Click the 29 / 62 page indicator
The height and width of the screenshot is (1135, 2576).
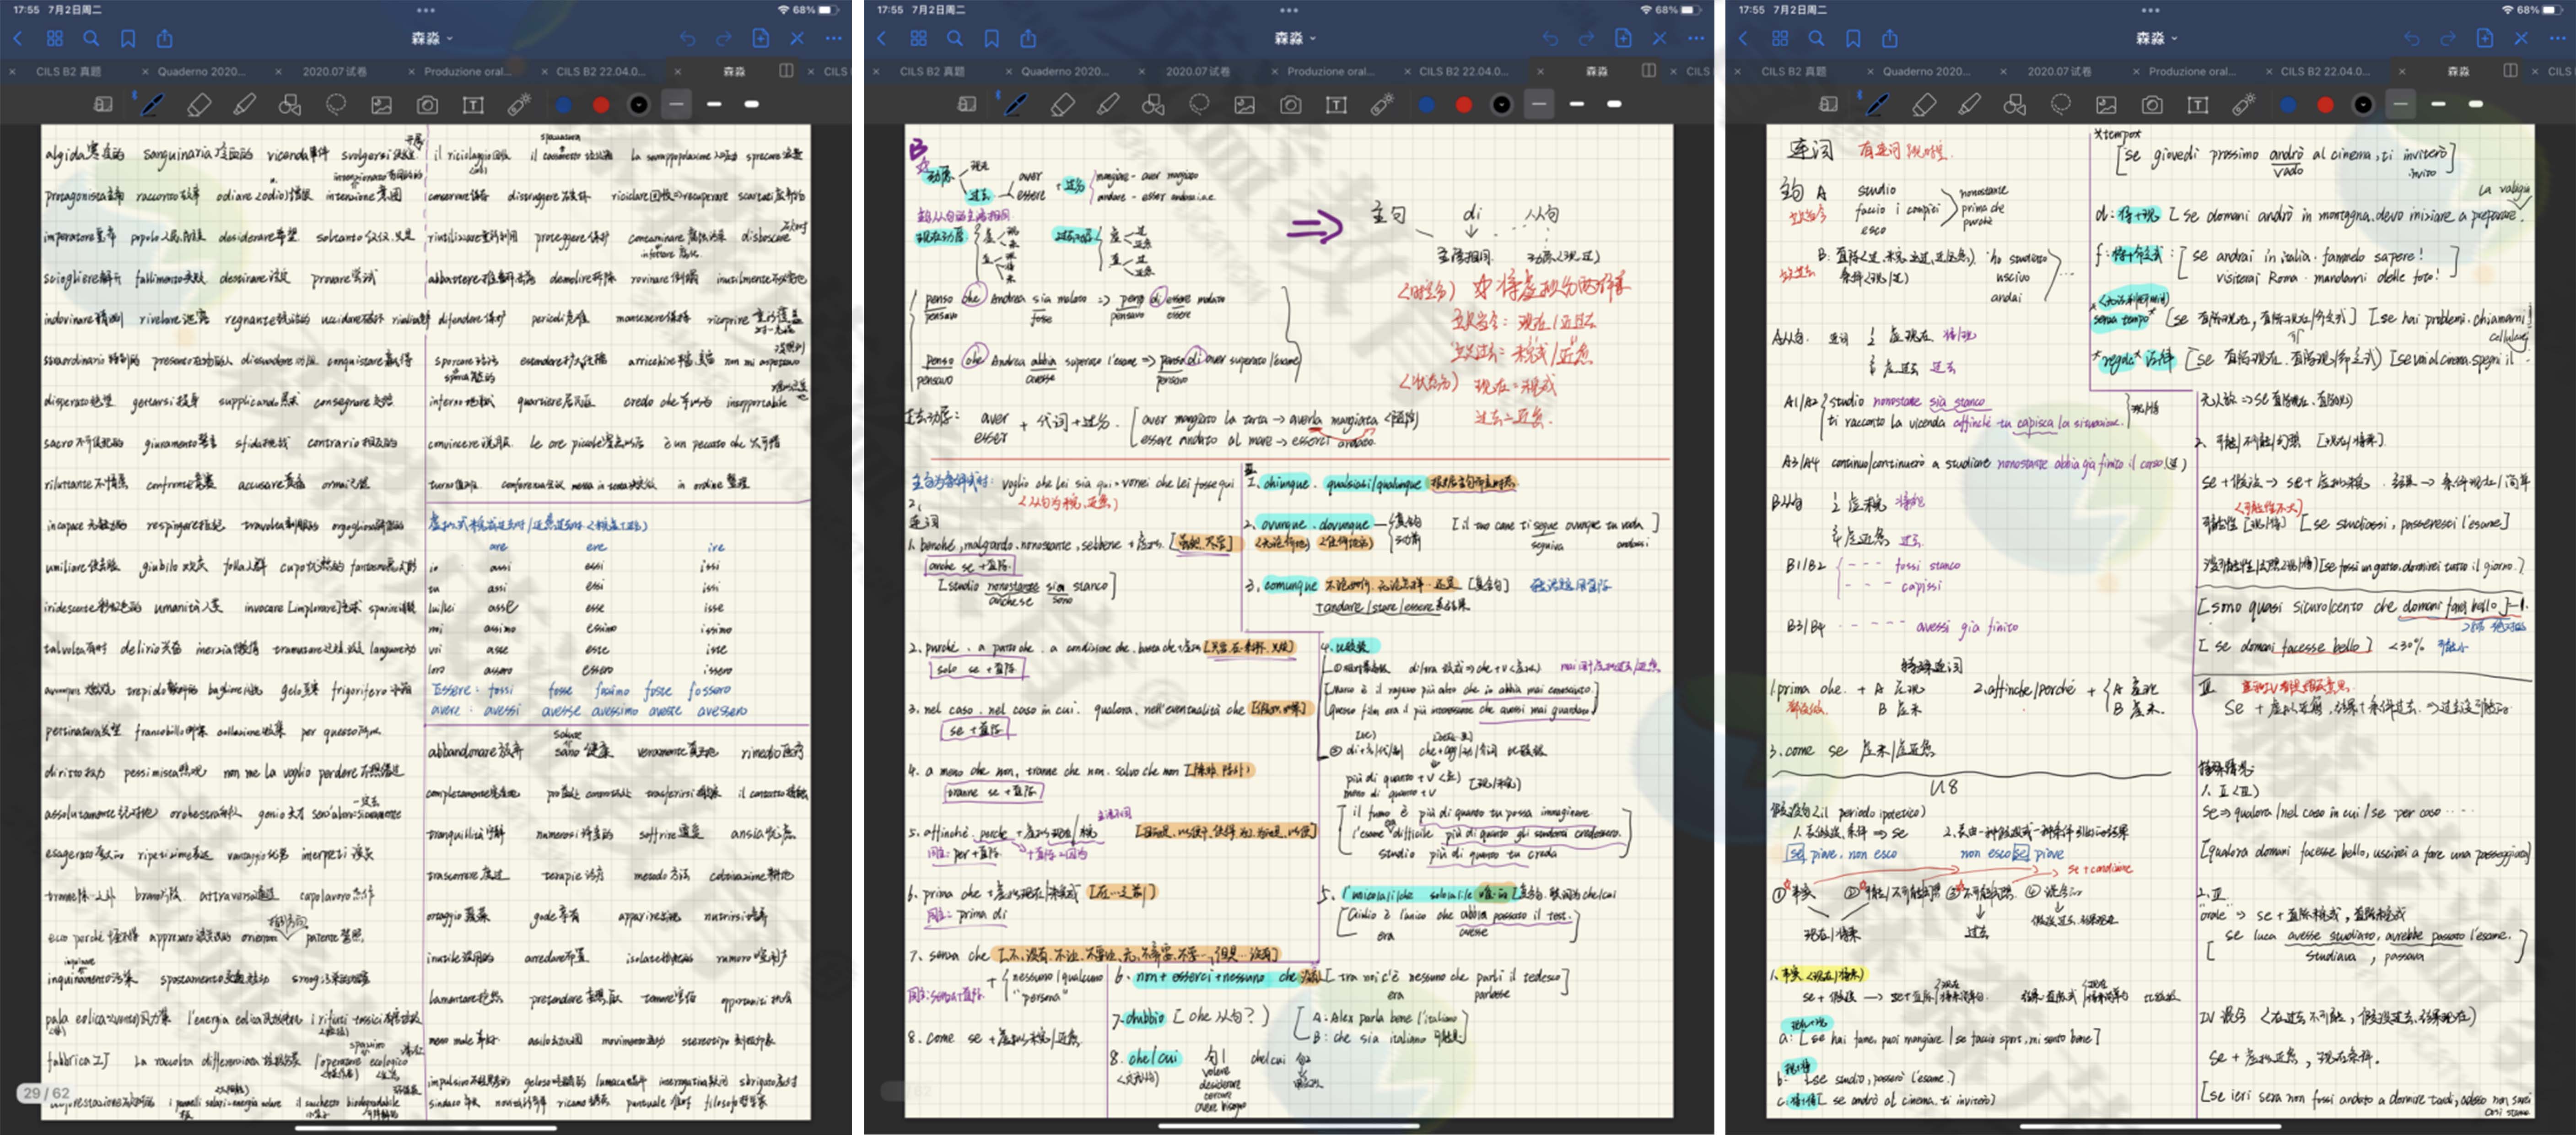click(47, 1093)
